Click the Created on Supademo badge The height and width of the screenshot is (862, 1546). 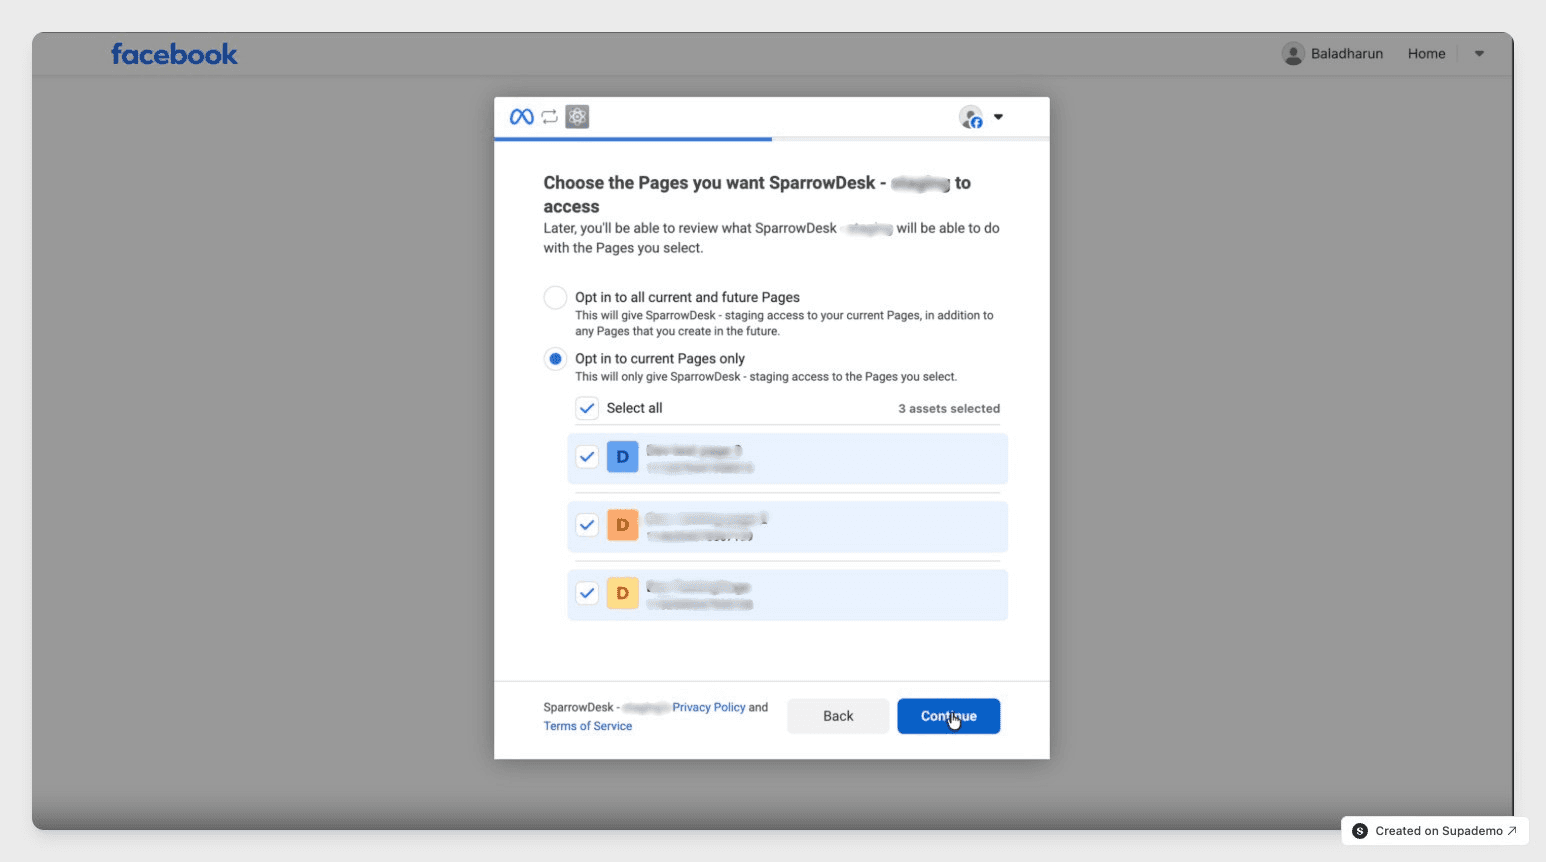point(1435,831)
